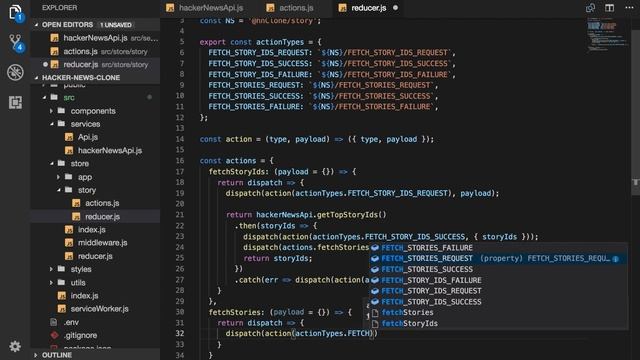Open the Manage gear menu
This screenshot has height=360, width=640.
[15, 346]
